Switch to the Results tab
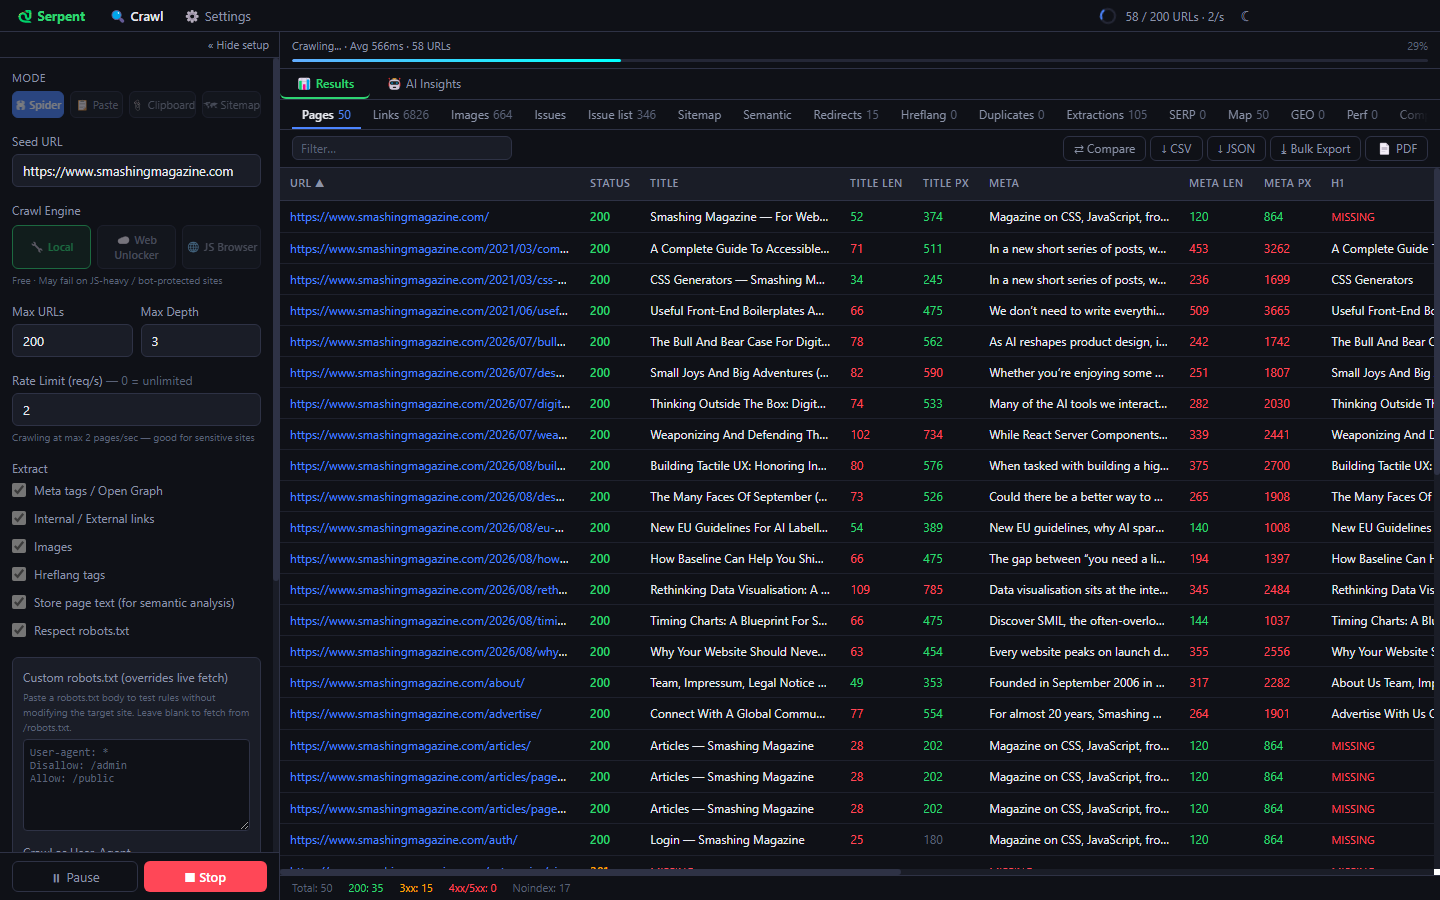The image size is (1440, 900). pyautogui.click(x=326, y=84)
